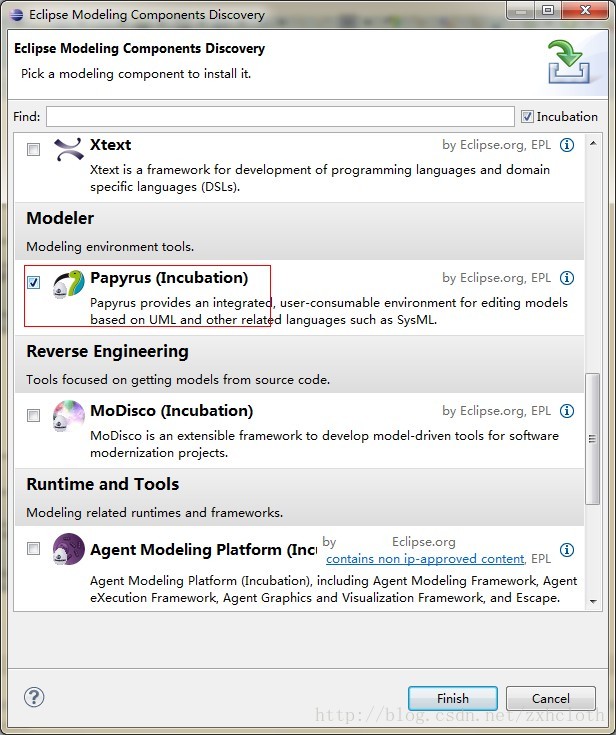This screenshot has width=616, height=735.
Task: Click 'Pick a modeling component' subtitle
Action: (136, 74)
